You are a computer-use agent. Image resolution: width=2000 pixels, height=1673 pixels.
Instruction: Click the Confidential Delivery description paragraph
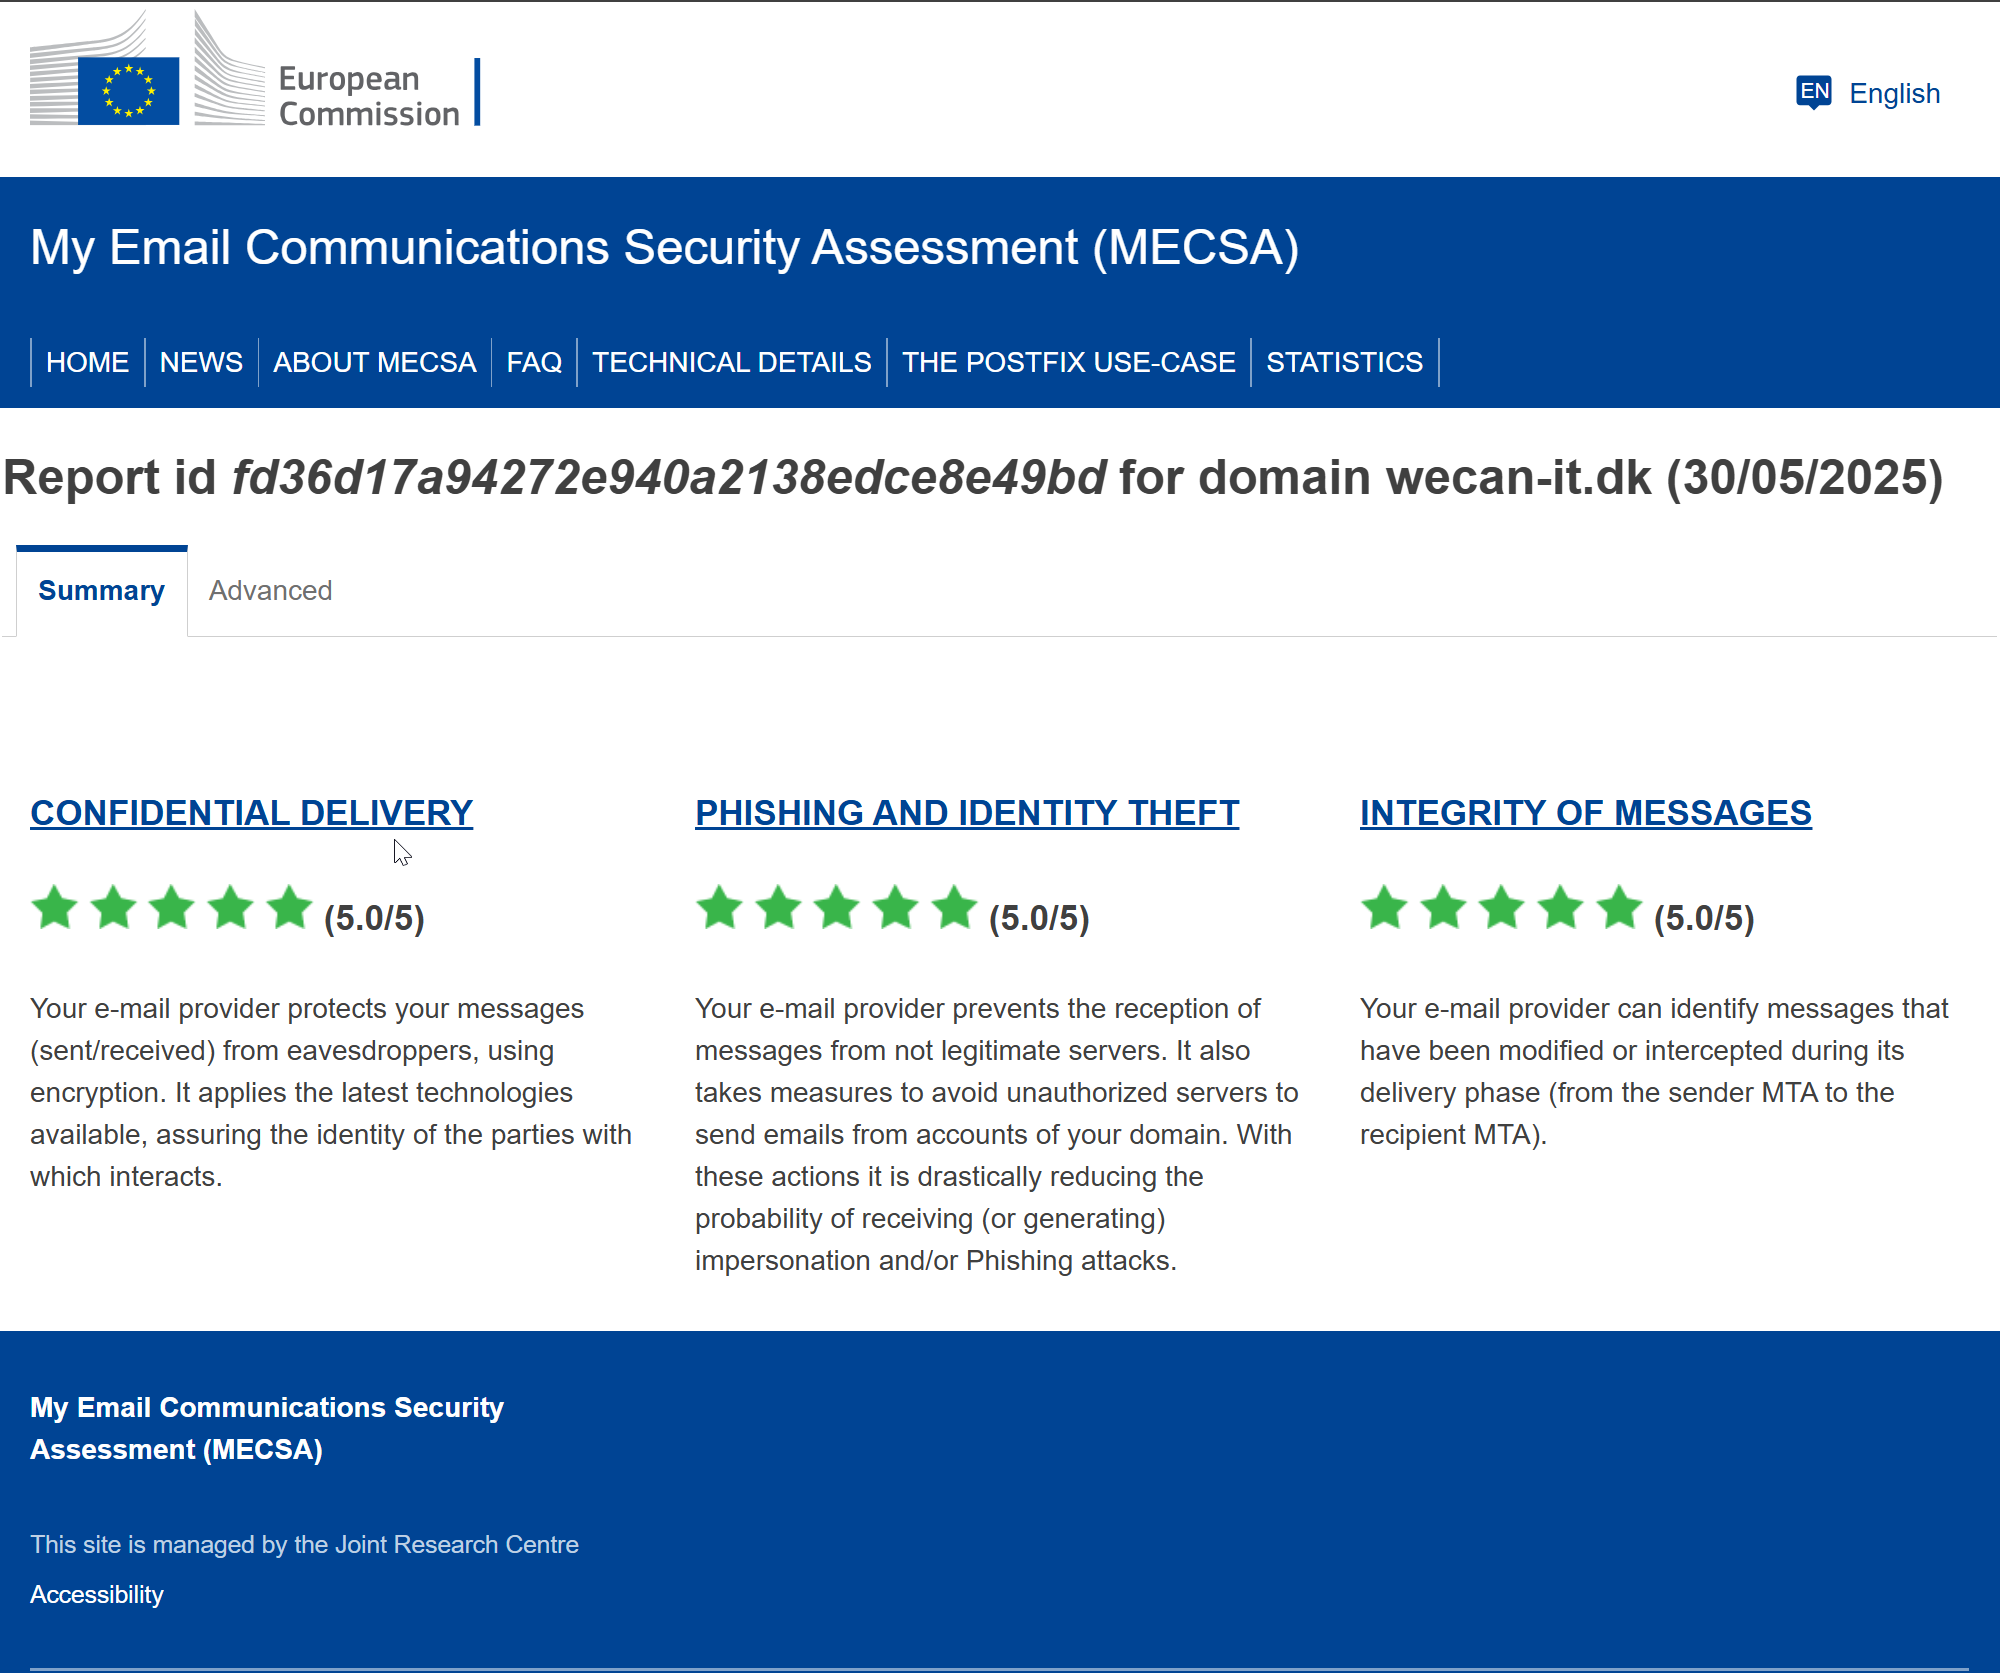(x=331, y=1092)
